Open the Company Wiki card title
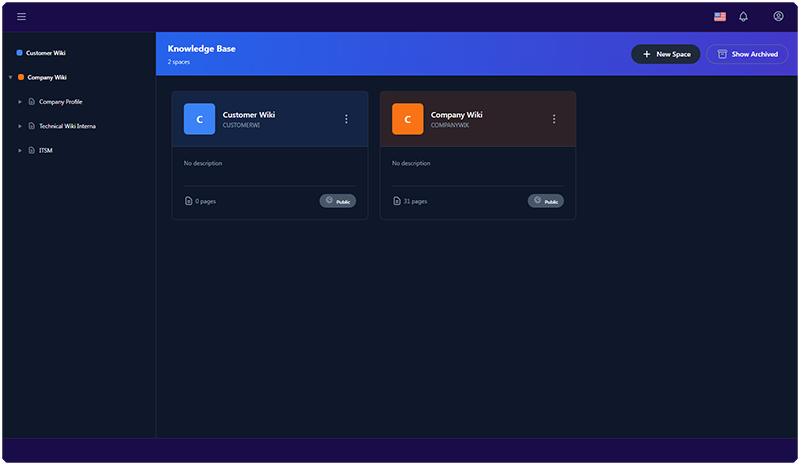The height and width of the screenshot is (465, 800). (x=457, y=114)
